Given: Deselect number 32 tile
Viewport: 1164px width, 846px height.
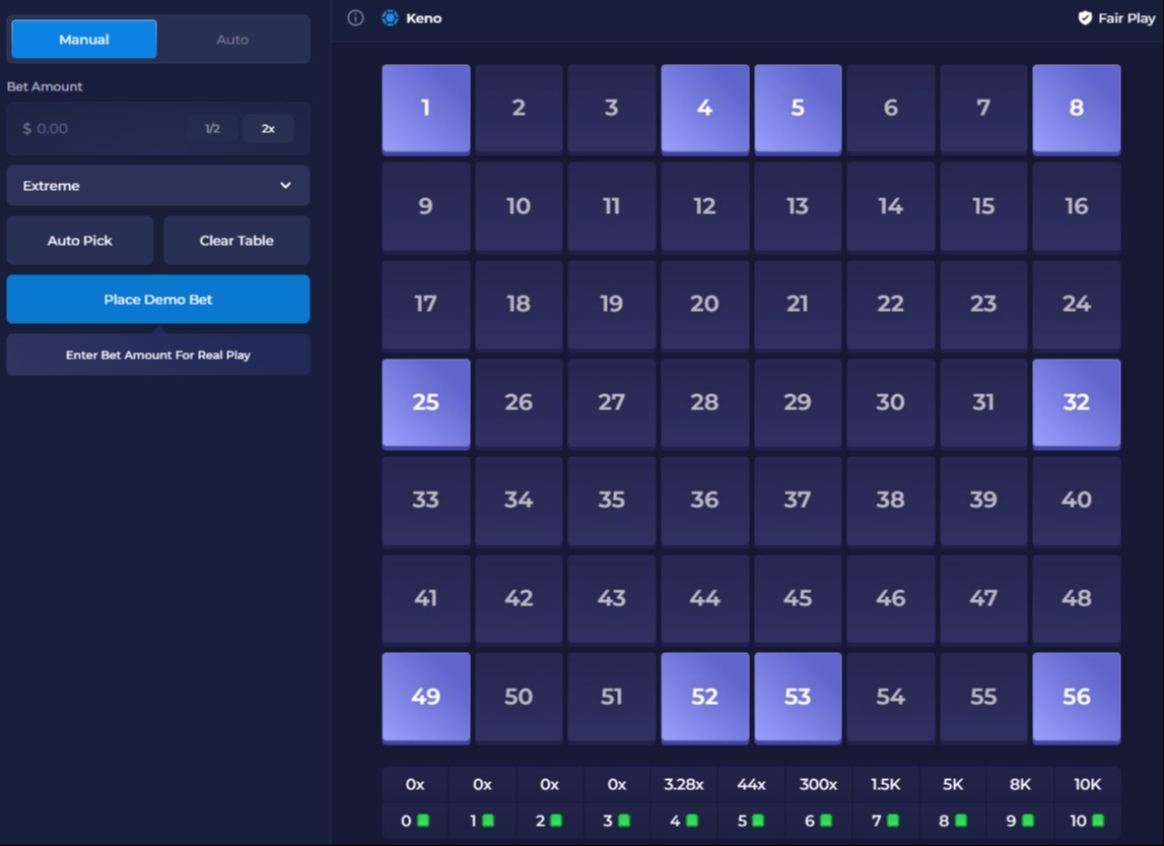Looking at the screenshot, I should click(x=1076, y=403).
